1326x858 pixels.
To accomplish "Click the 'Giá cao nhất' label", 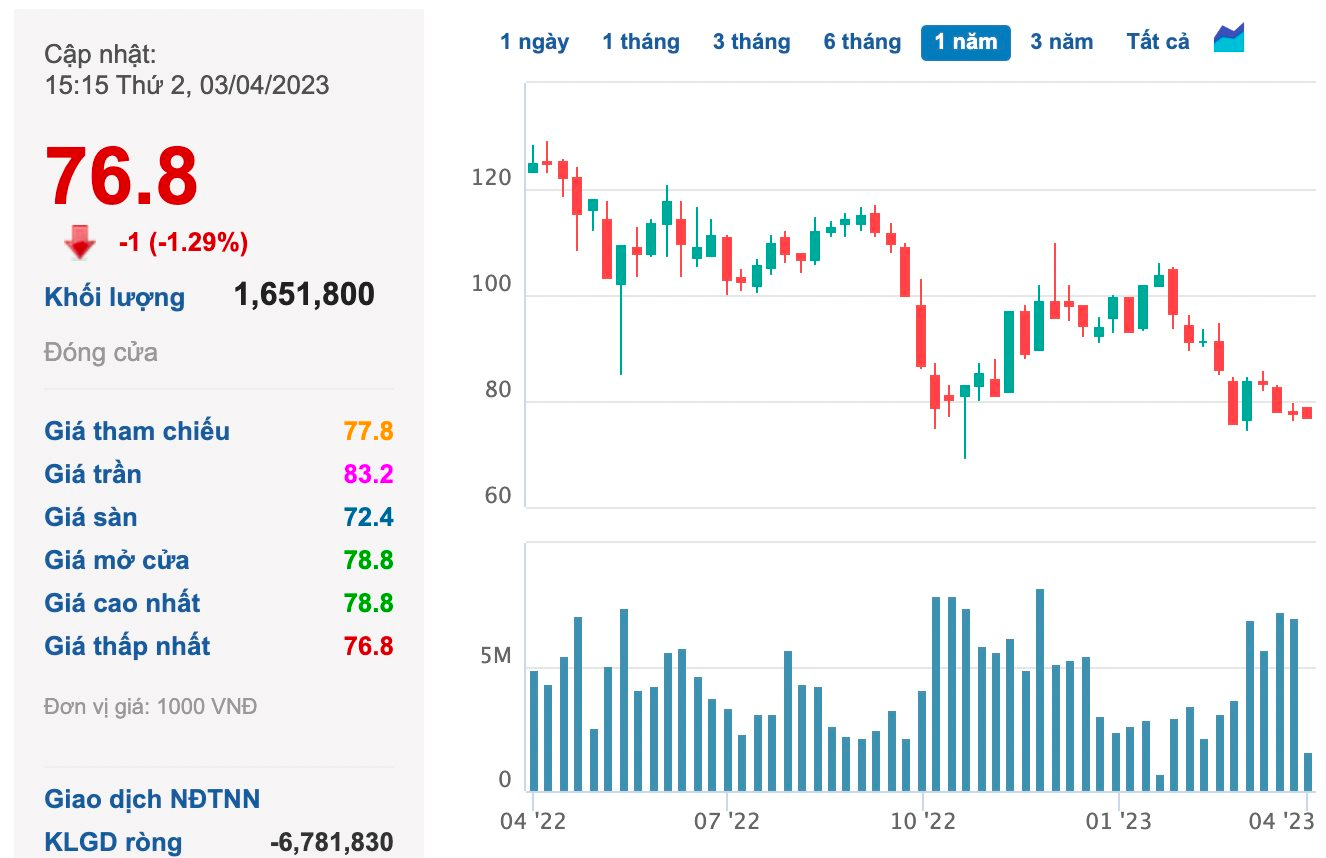I will pos(122,603).
